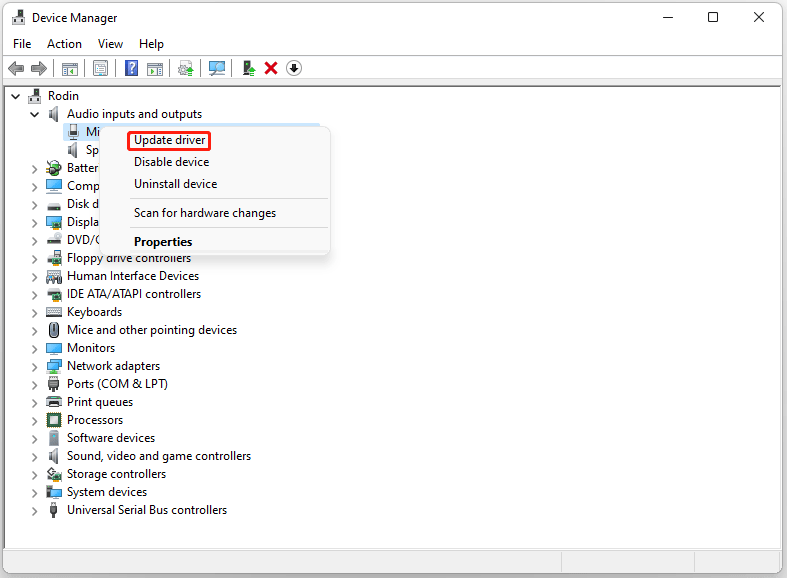Click the blue Help question-mark icon

(132, 68)
